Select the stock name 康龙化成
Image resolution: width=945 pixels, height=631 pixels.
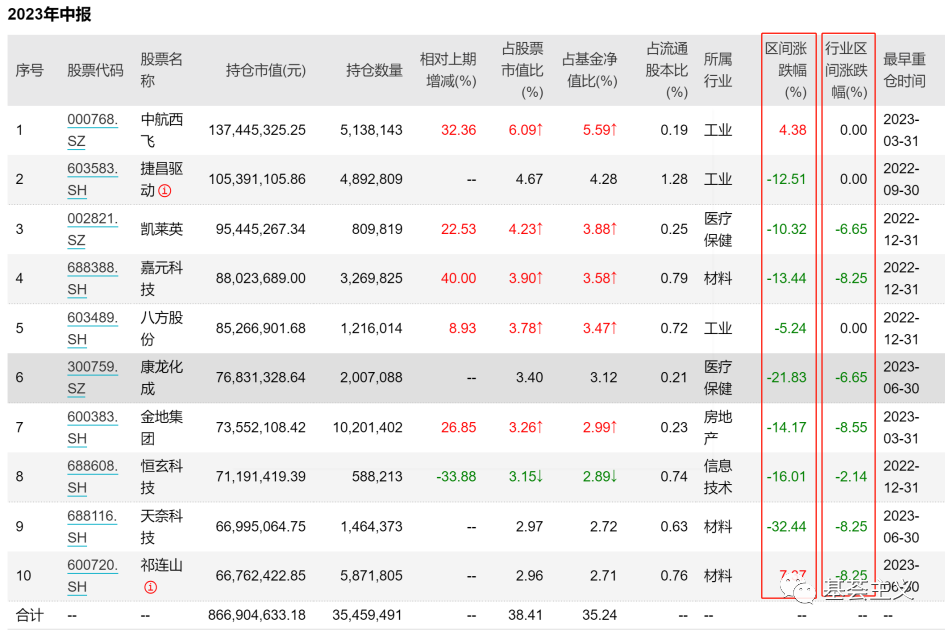pyautogui.click(x=162, y=378)
